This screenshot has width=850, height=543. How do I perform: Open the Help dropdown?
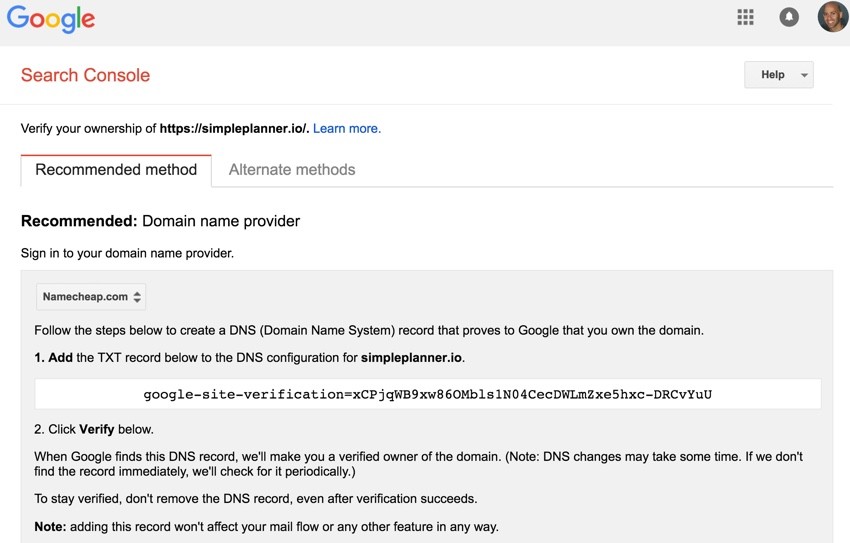[778, 75]
